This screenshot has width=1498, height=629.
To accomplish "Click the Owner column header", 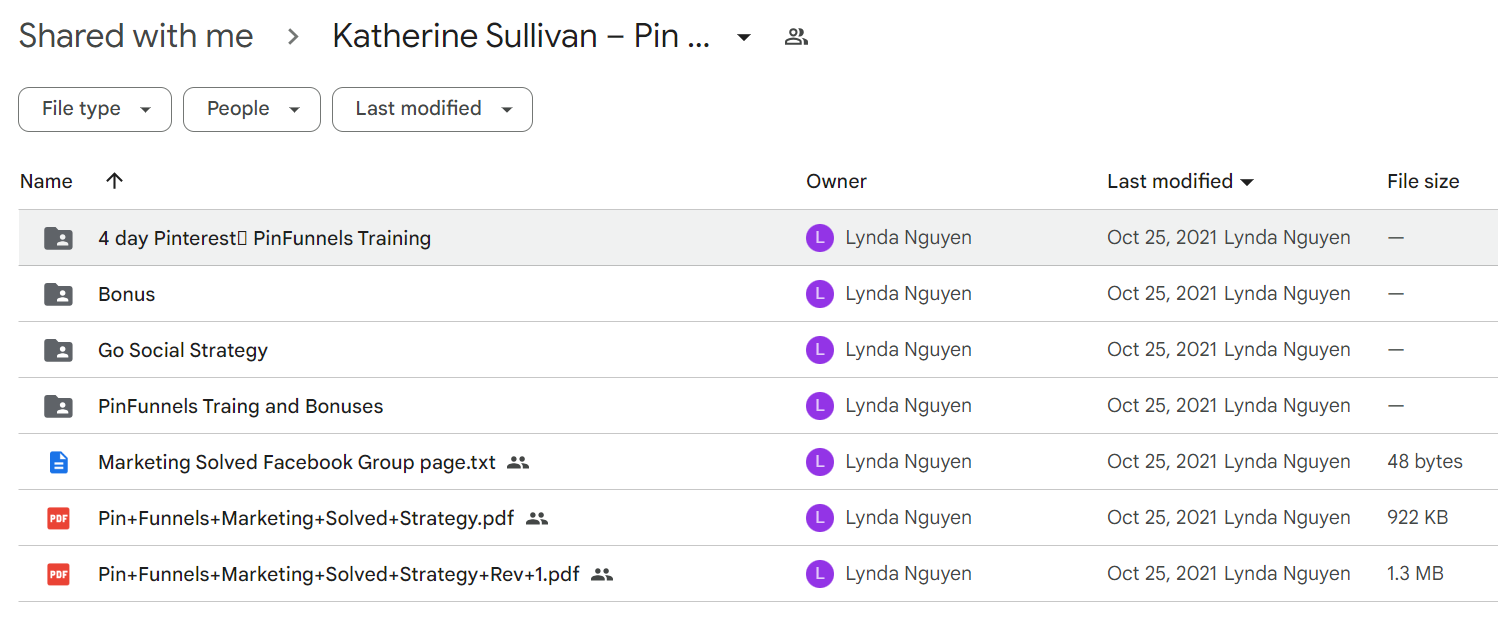I will pyautogui.click(x=836, y=181).
